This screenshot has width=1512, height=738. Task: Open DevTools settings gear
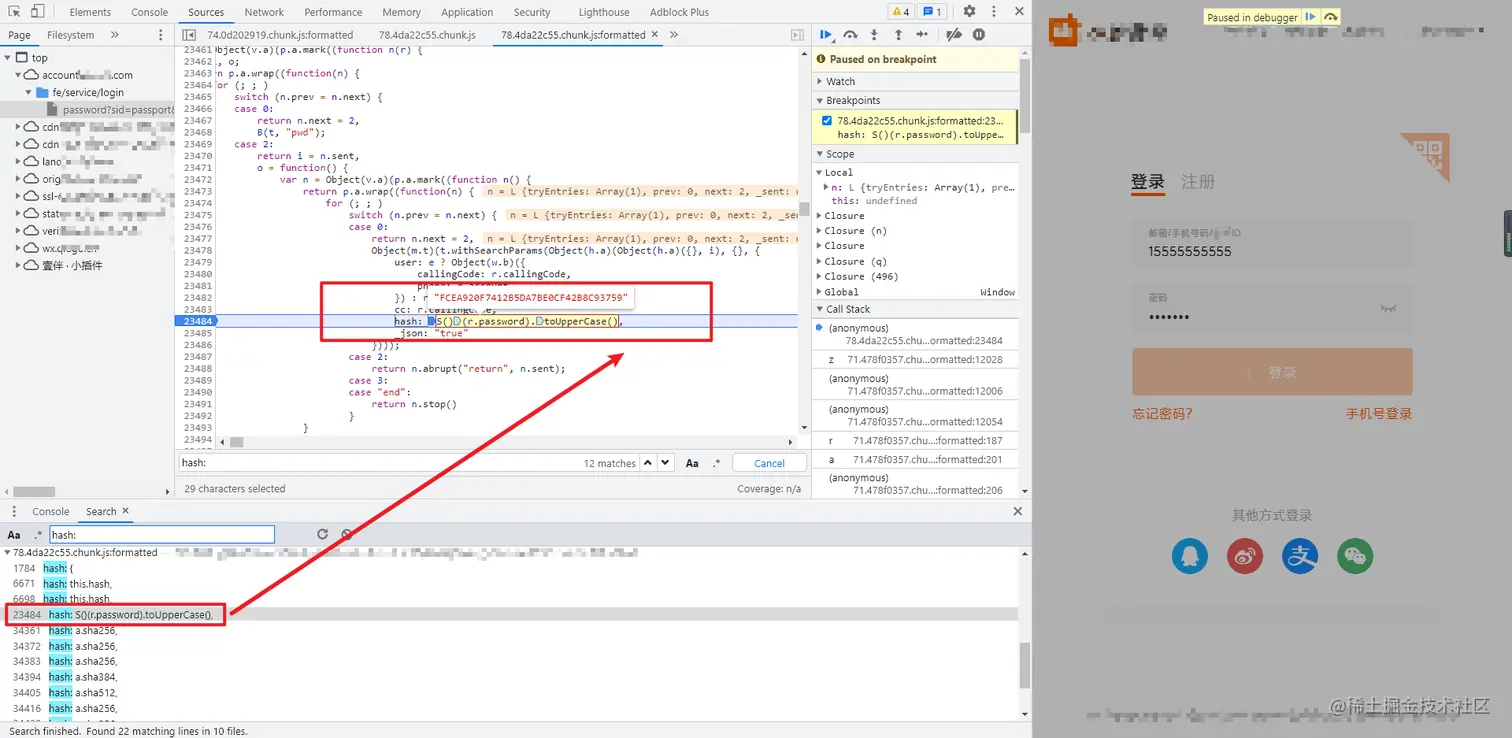pos(969,12)
